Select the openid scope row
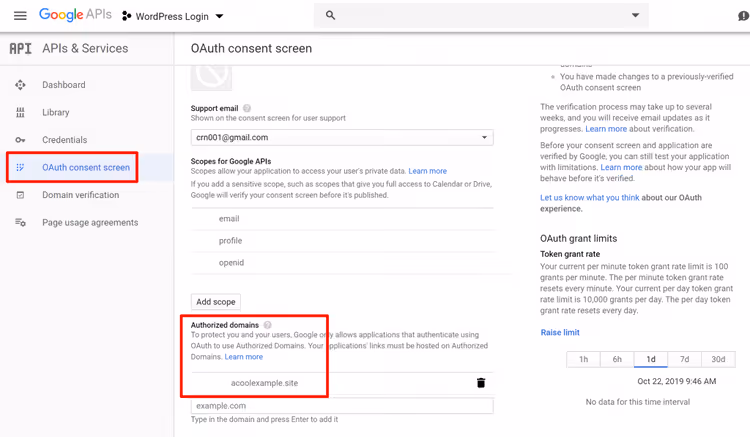Screen dimensions: 750x437 (342, 262)
